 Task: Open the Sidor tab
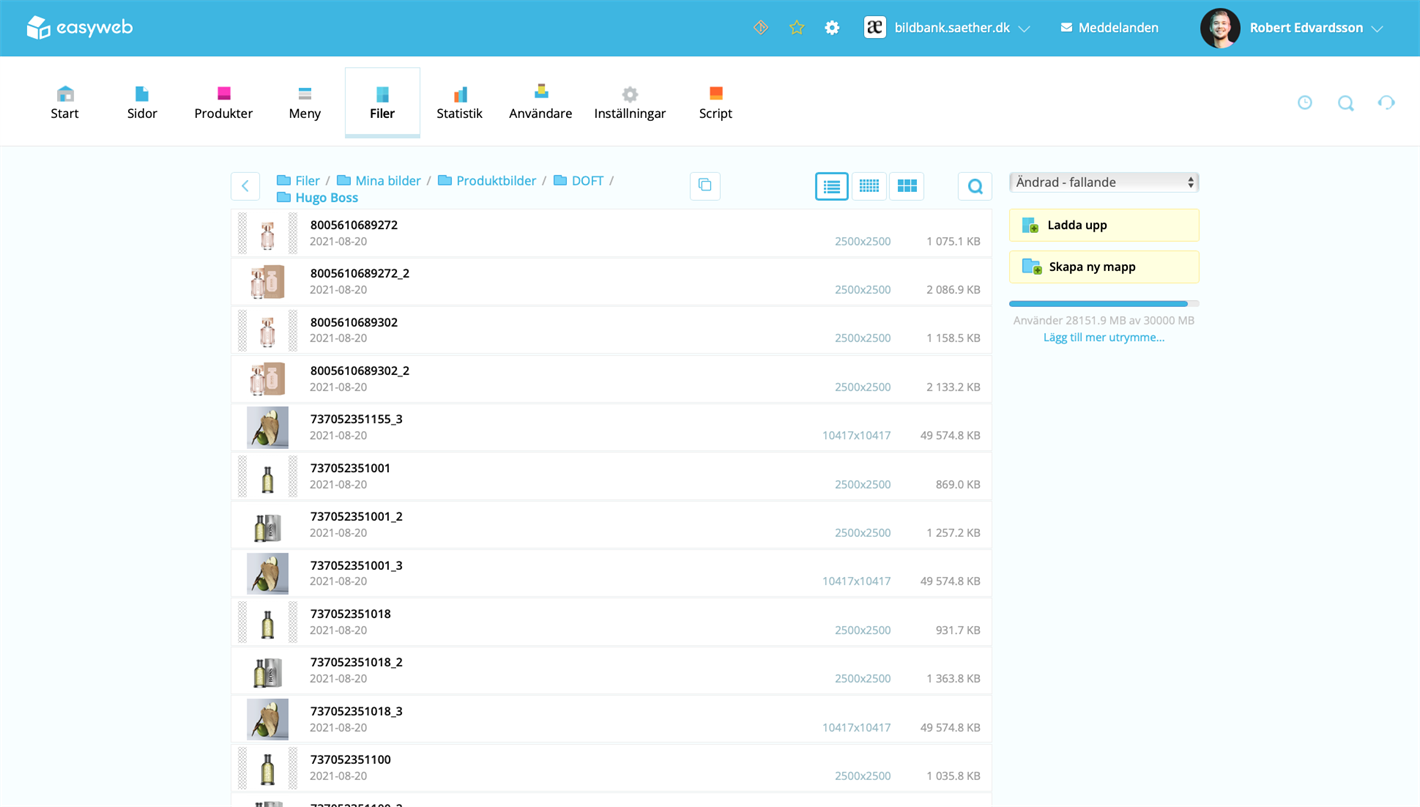pos(142,103)
